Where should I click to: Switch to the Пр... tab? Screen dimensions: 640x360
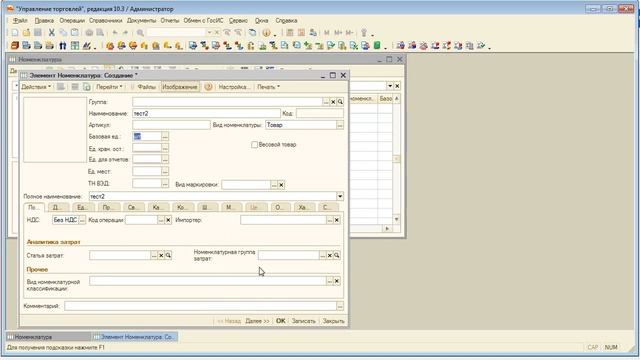point(108,207)
